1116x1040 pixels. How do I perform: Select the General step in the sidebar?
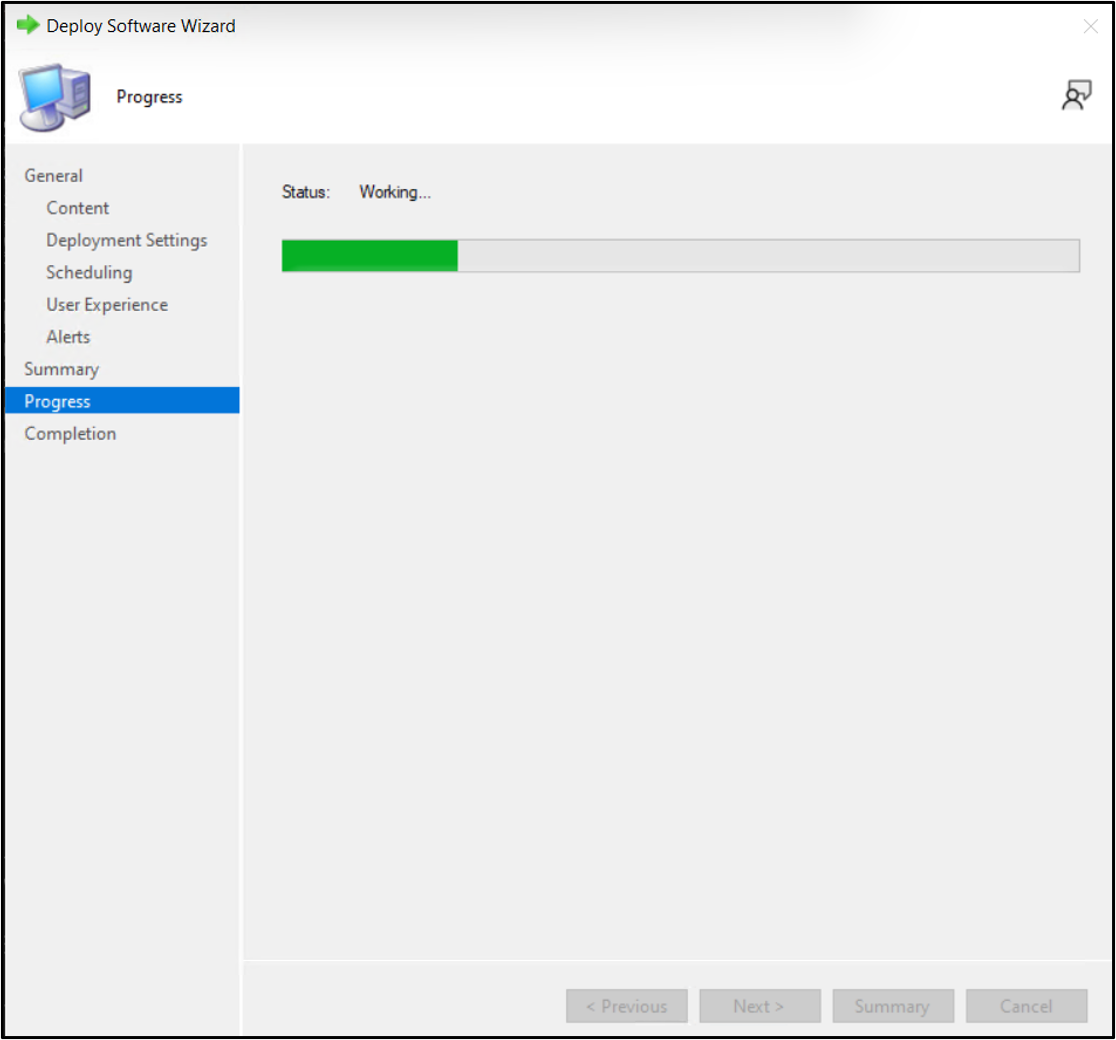[53, 176]
